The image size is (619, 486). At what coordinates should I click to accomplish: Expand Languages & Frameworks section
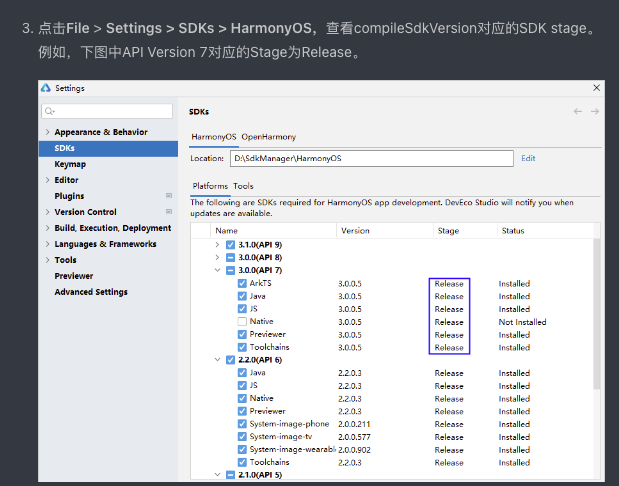tap(47, 244)
